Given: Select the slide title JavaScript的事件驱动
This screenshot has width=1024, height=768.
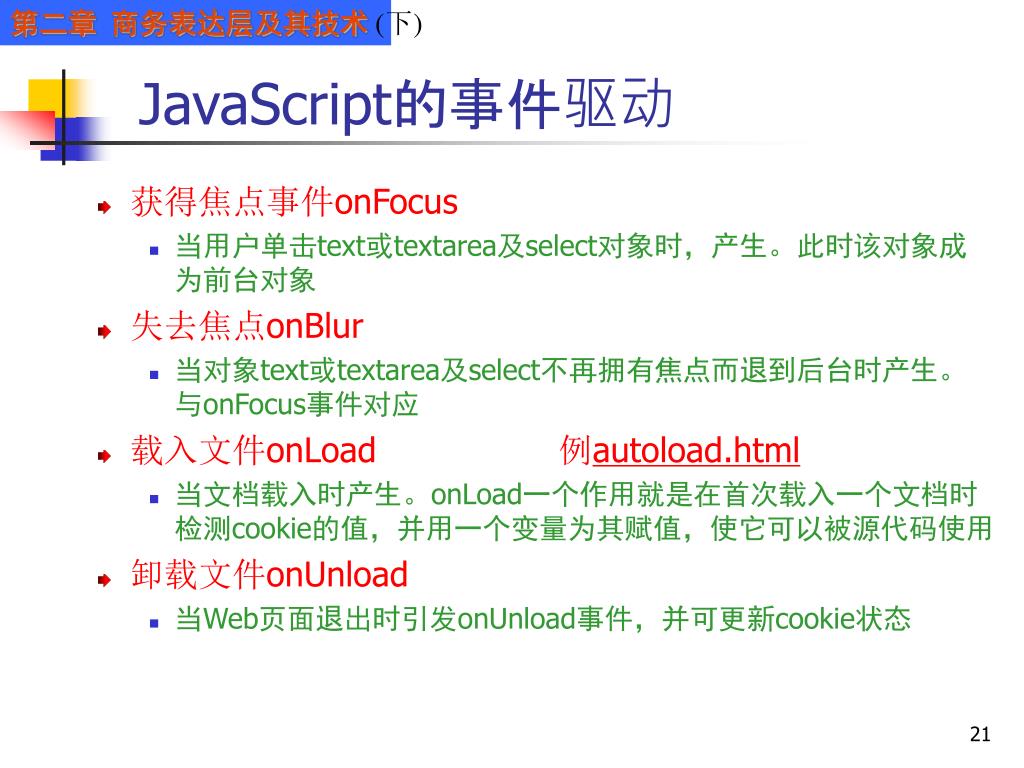Looking at the screenshot, I should [405, 104].
